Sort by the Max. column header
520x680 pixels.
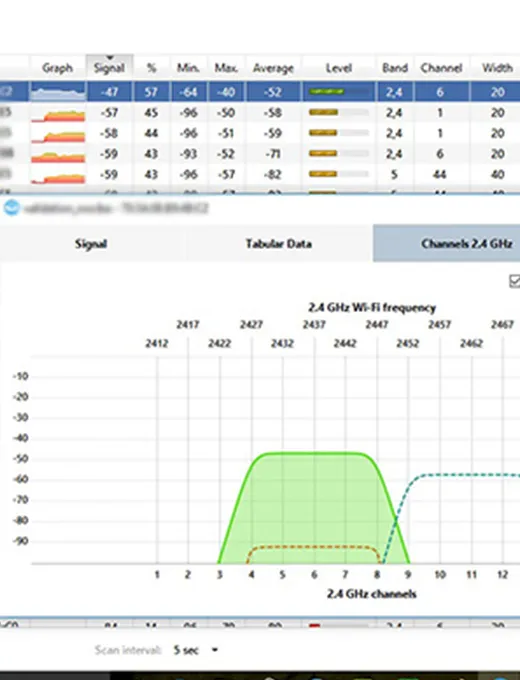pyautogui.click(x=226, y=68)
